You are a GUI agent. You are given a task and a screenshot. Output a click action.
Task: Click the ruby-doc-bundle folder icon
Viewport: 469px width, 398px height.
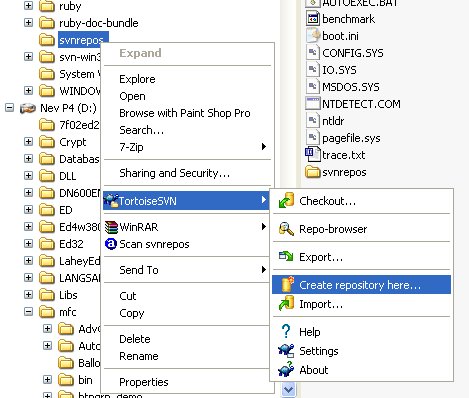tap(47, 23)
